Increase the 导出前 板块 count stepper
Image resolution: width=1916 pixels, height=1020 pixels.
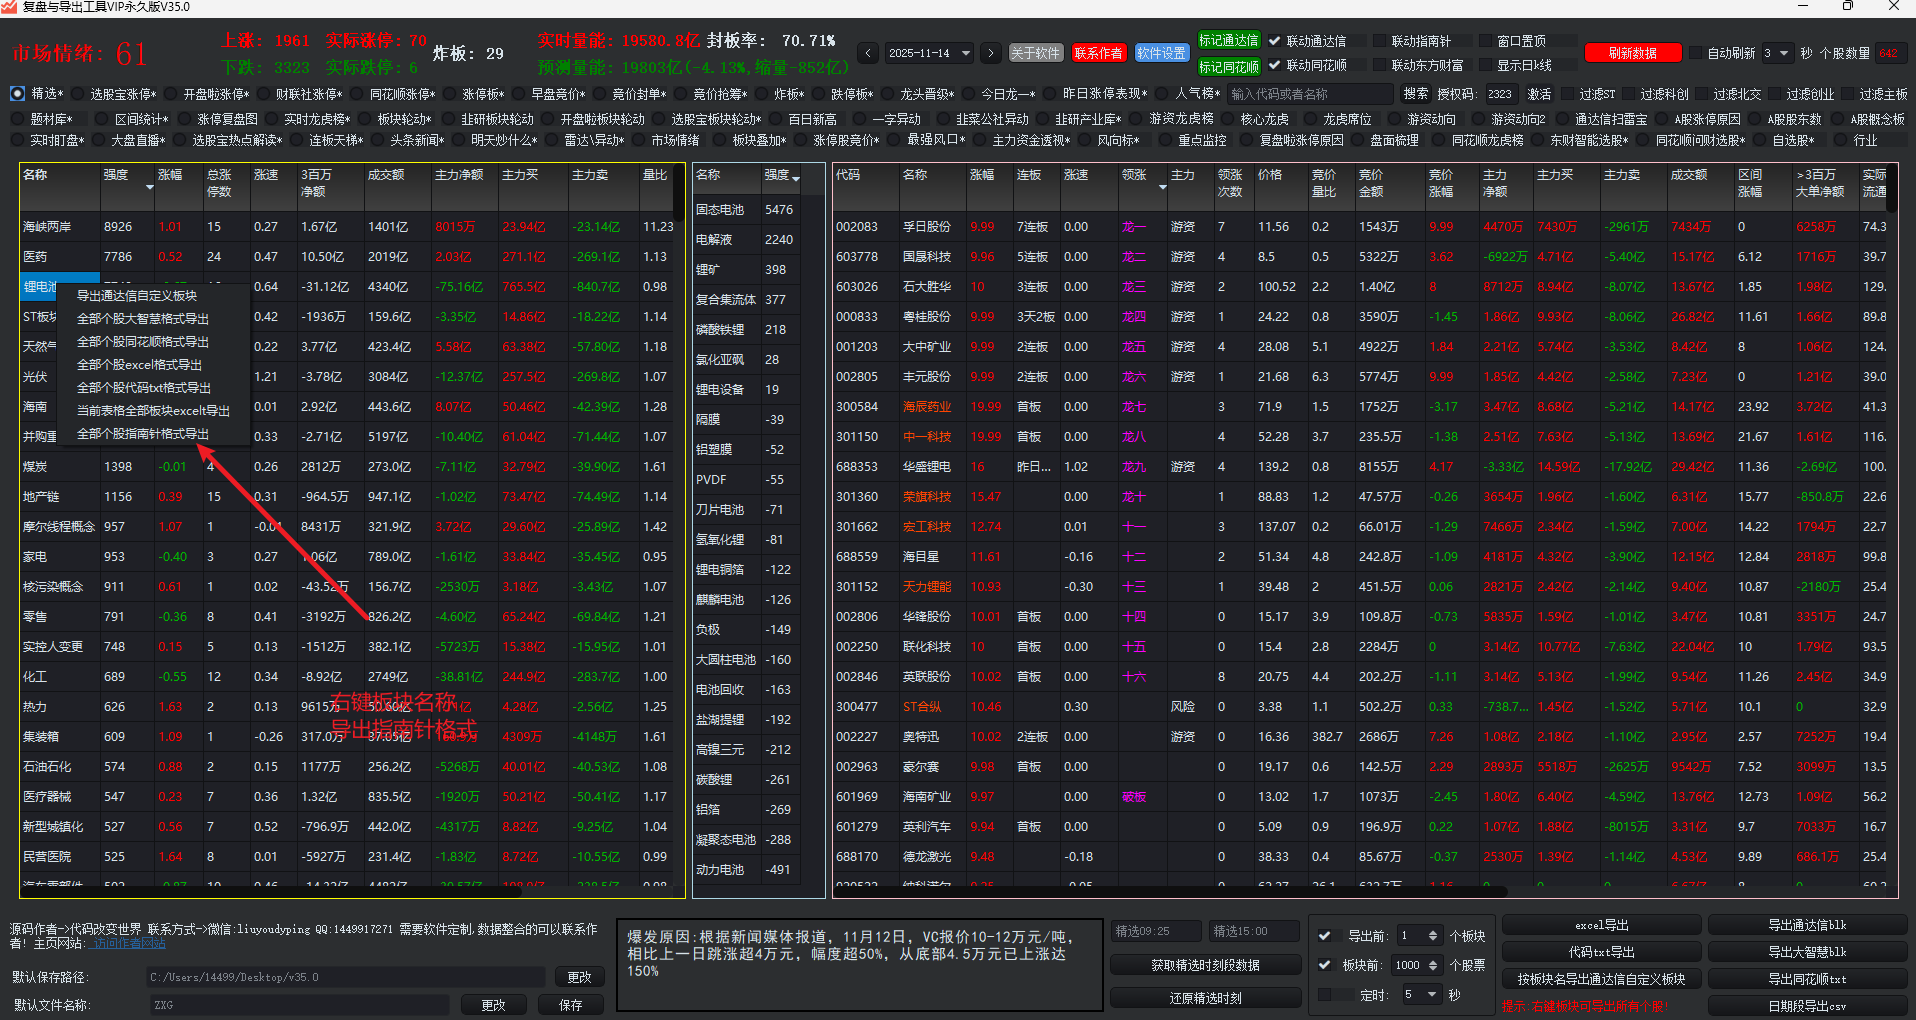coord(1433,932)
